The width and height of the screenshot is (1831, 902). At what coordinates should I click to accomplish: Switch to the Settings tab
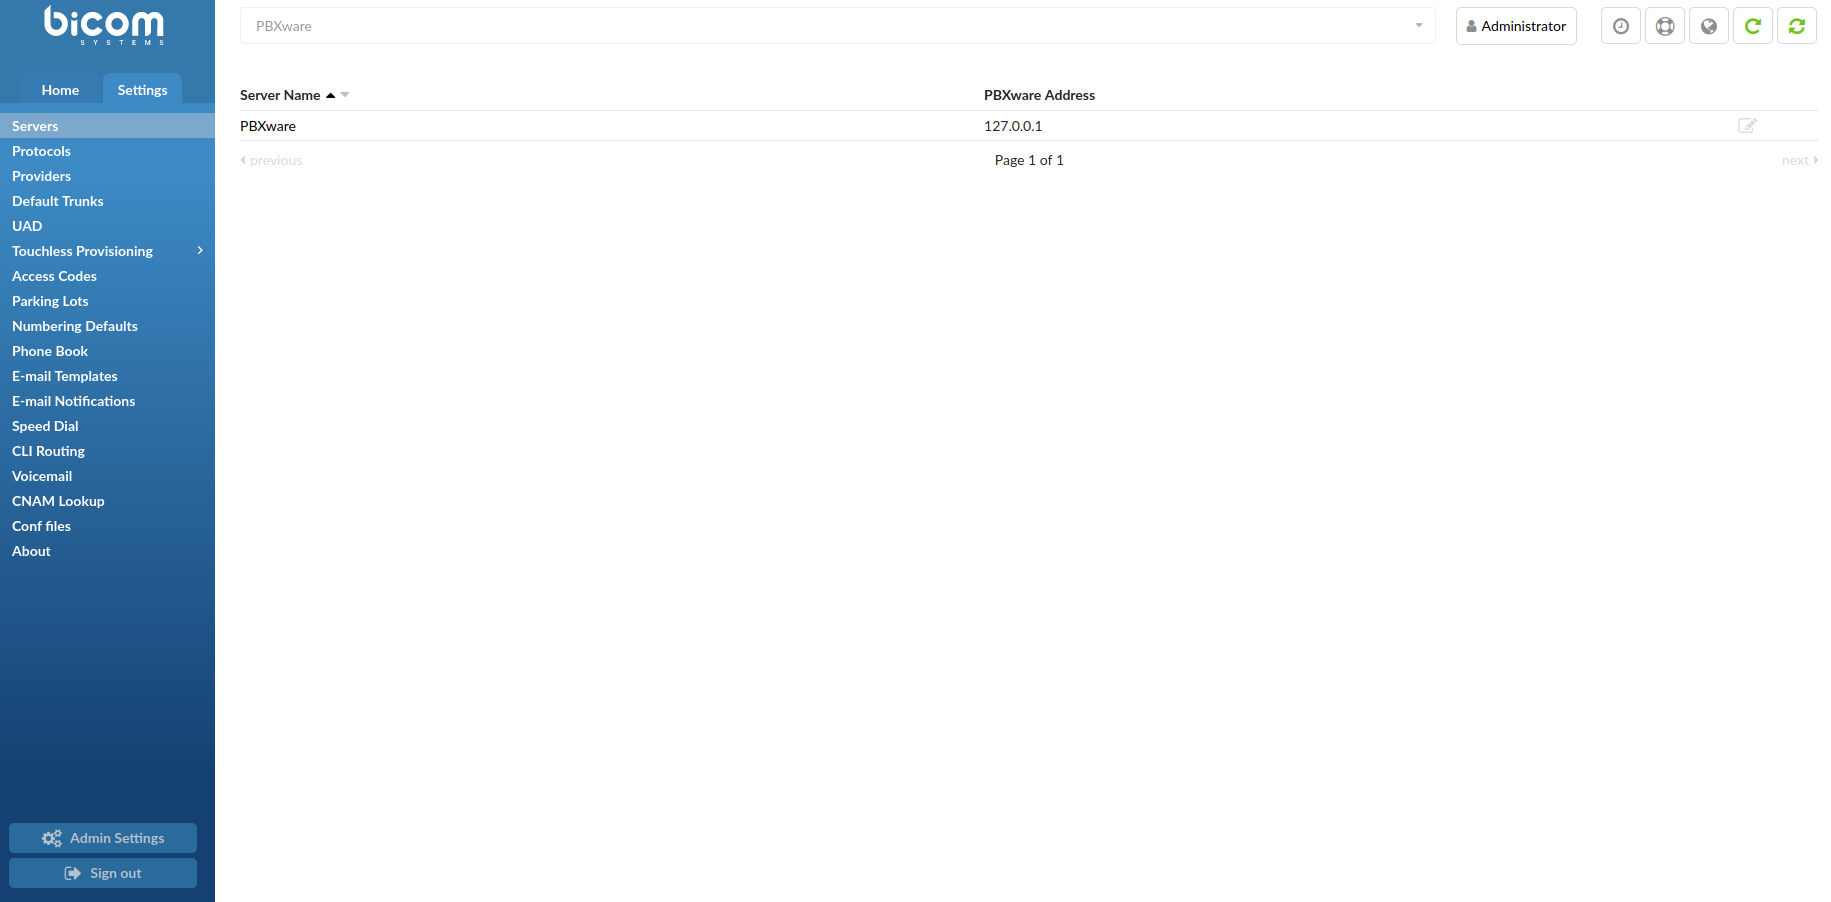(142, 89)
